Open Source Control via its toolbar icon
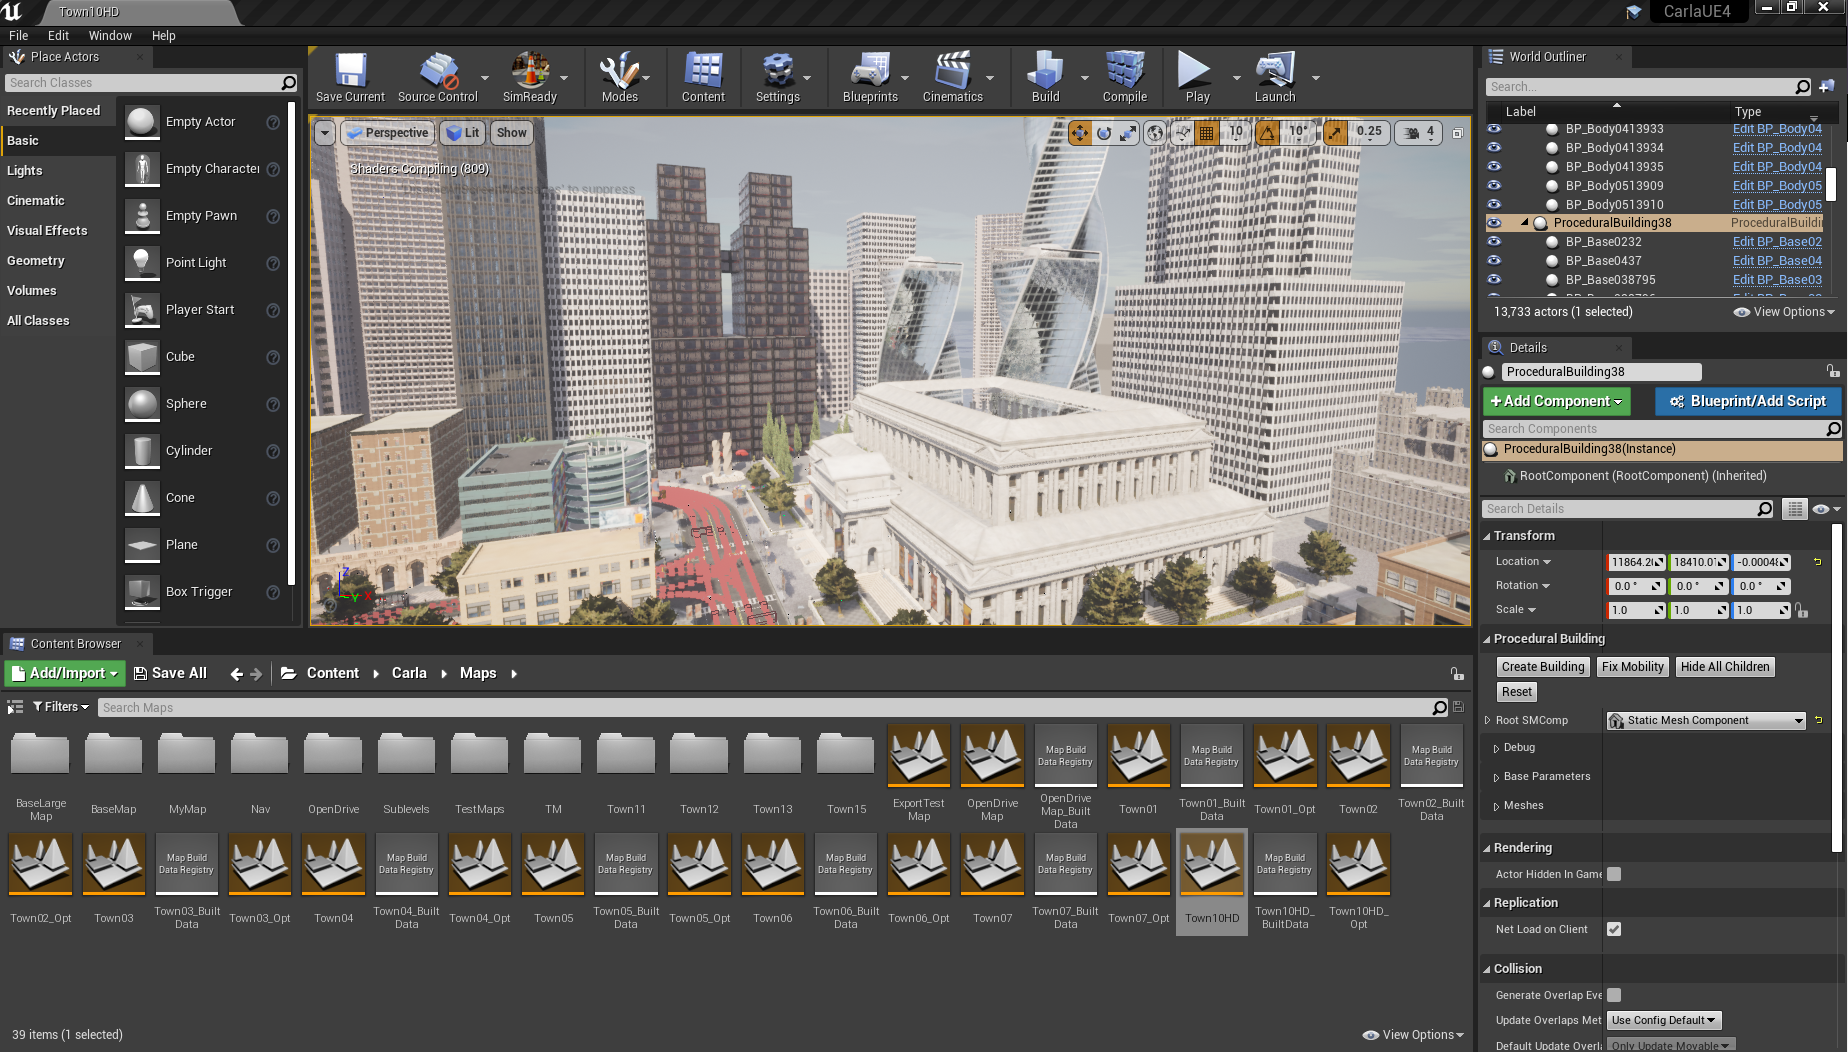The height and width of the screenshot is (1052, 1848). (x=436, y=70)
